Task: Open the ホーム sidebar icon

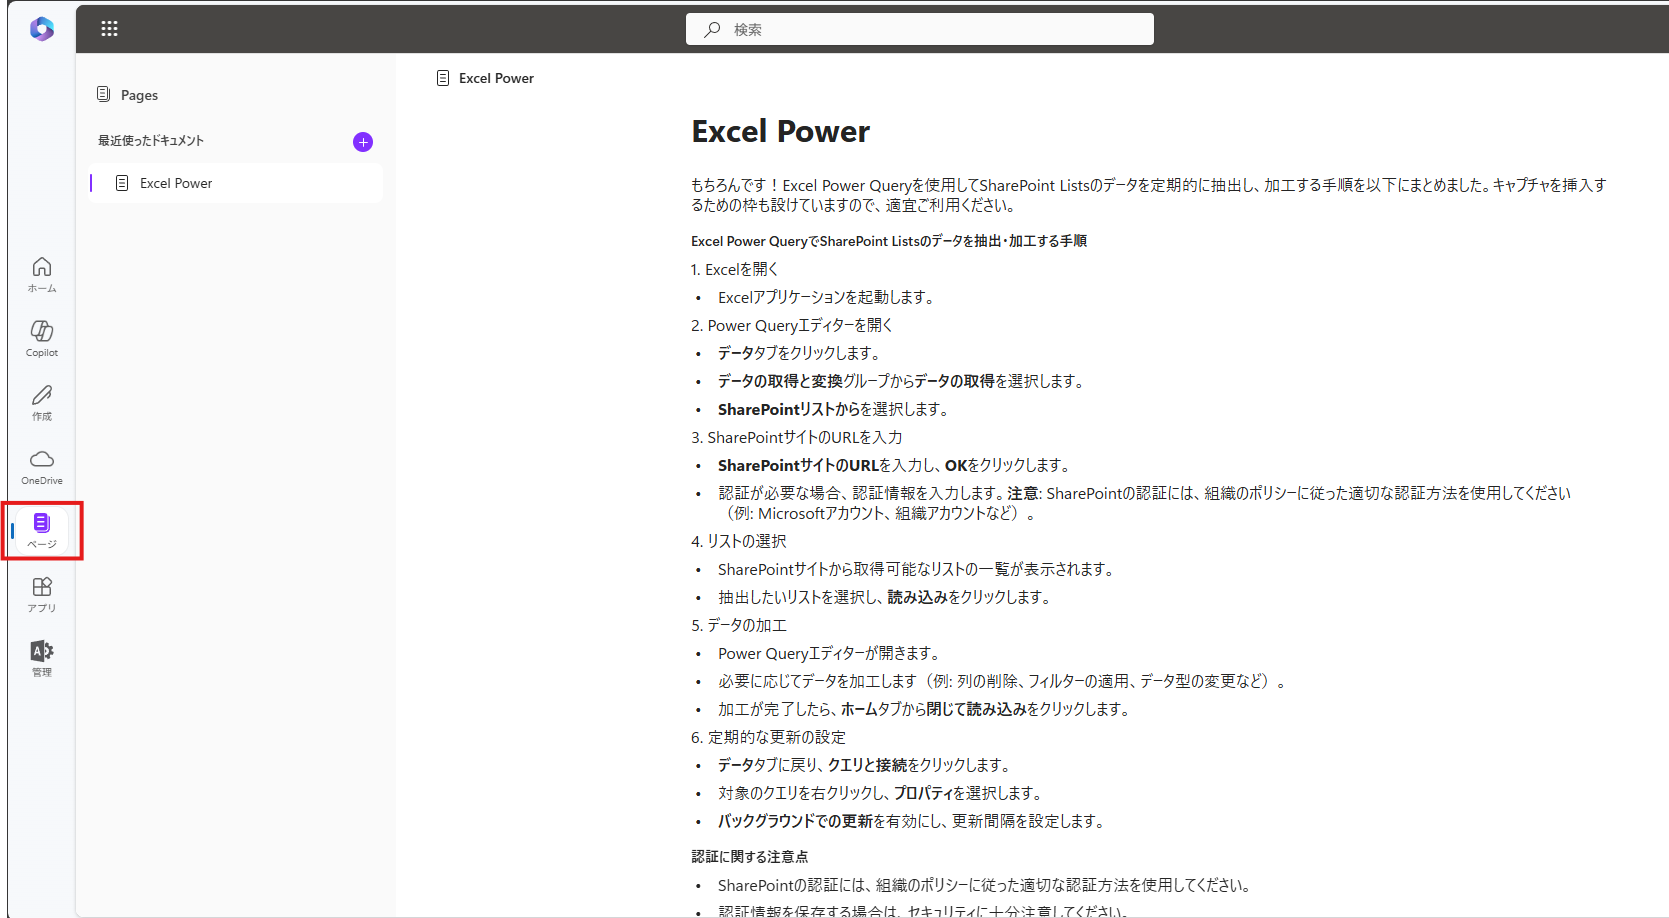Action: pyautogui.click(x=41, y=274)
